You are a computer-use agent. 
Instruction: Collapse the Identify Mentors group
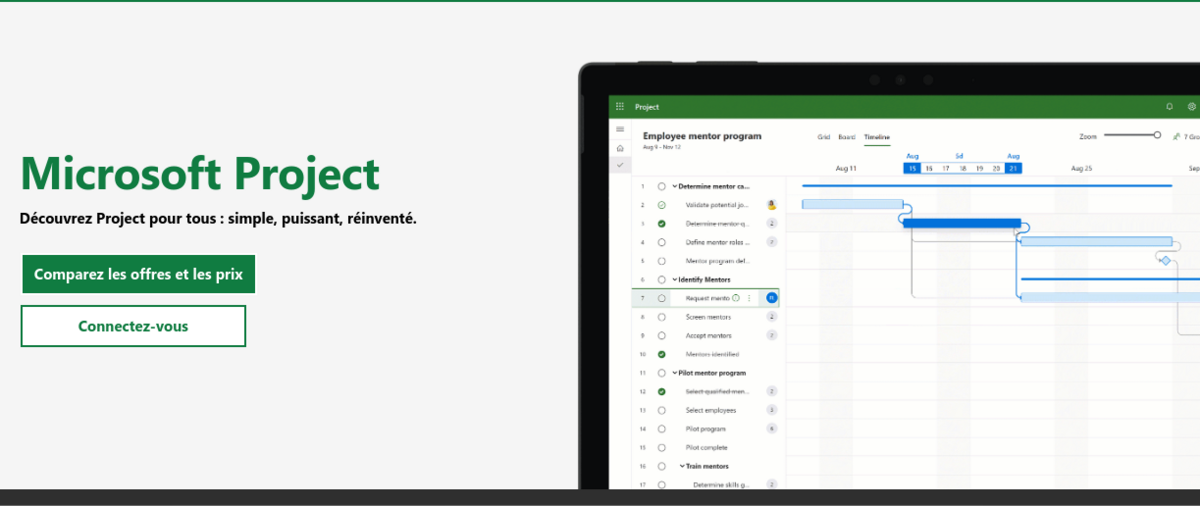click(x=675, y=279)
